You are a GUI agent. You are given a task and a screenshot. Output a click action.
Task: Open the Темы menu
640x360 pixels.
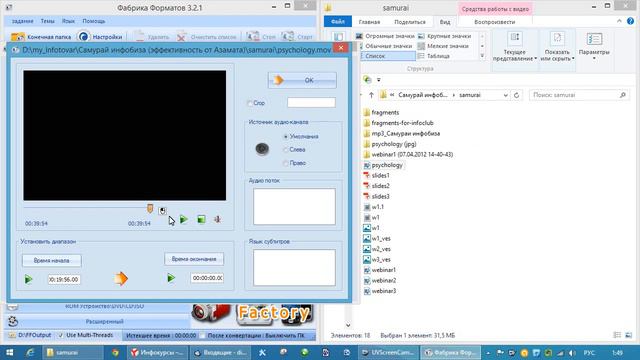[x=47, y=21]
